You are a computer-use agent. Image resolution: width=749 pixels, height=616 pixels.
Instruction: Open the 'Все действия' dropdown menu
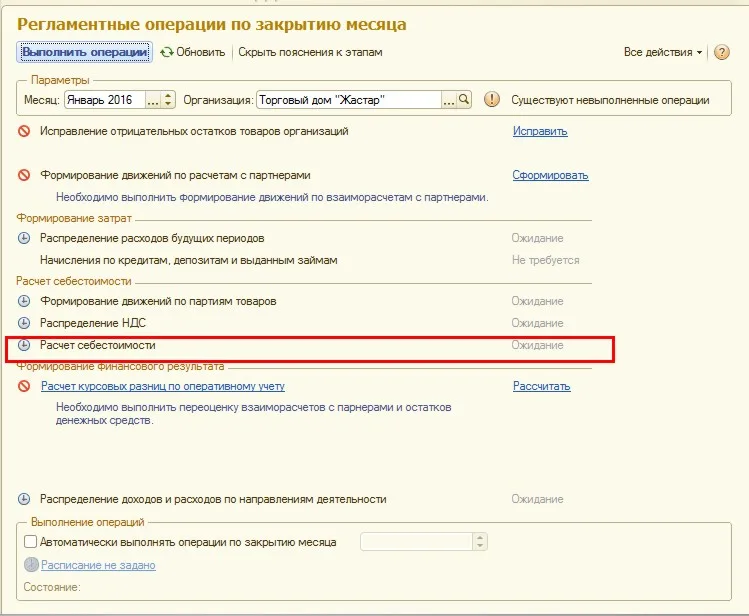coord(663,52)
